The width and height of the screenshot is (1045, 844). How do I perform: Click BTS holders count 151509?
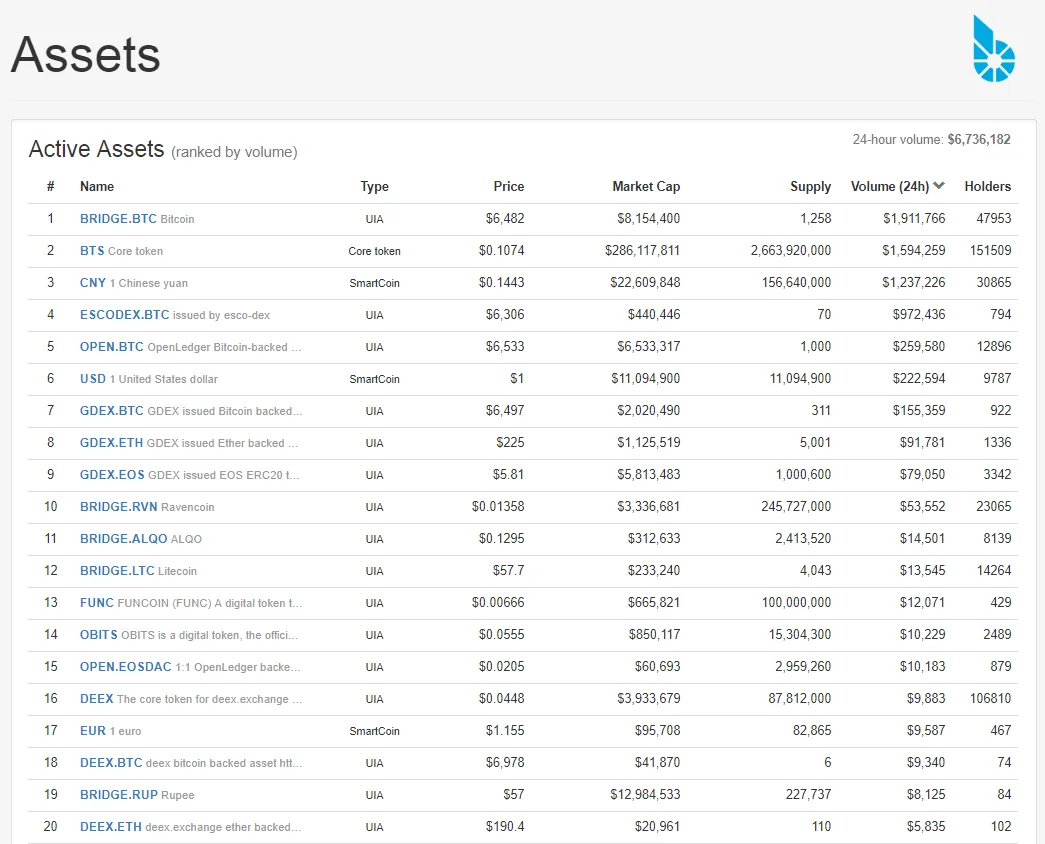(990, 251)
